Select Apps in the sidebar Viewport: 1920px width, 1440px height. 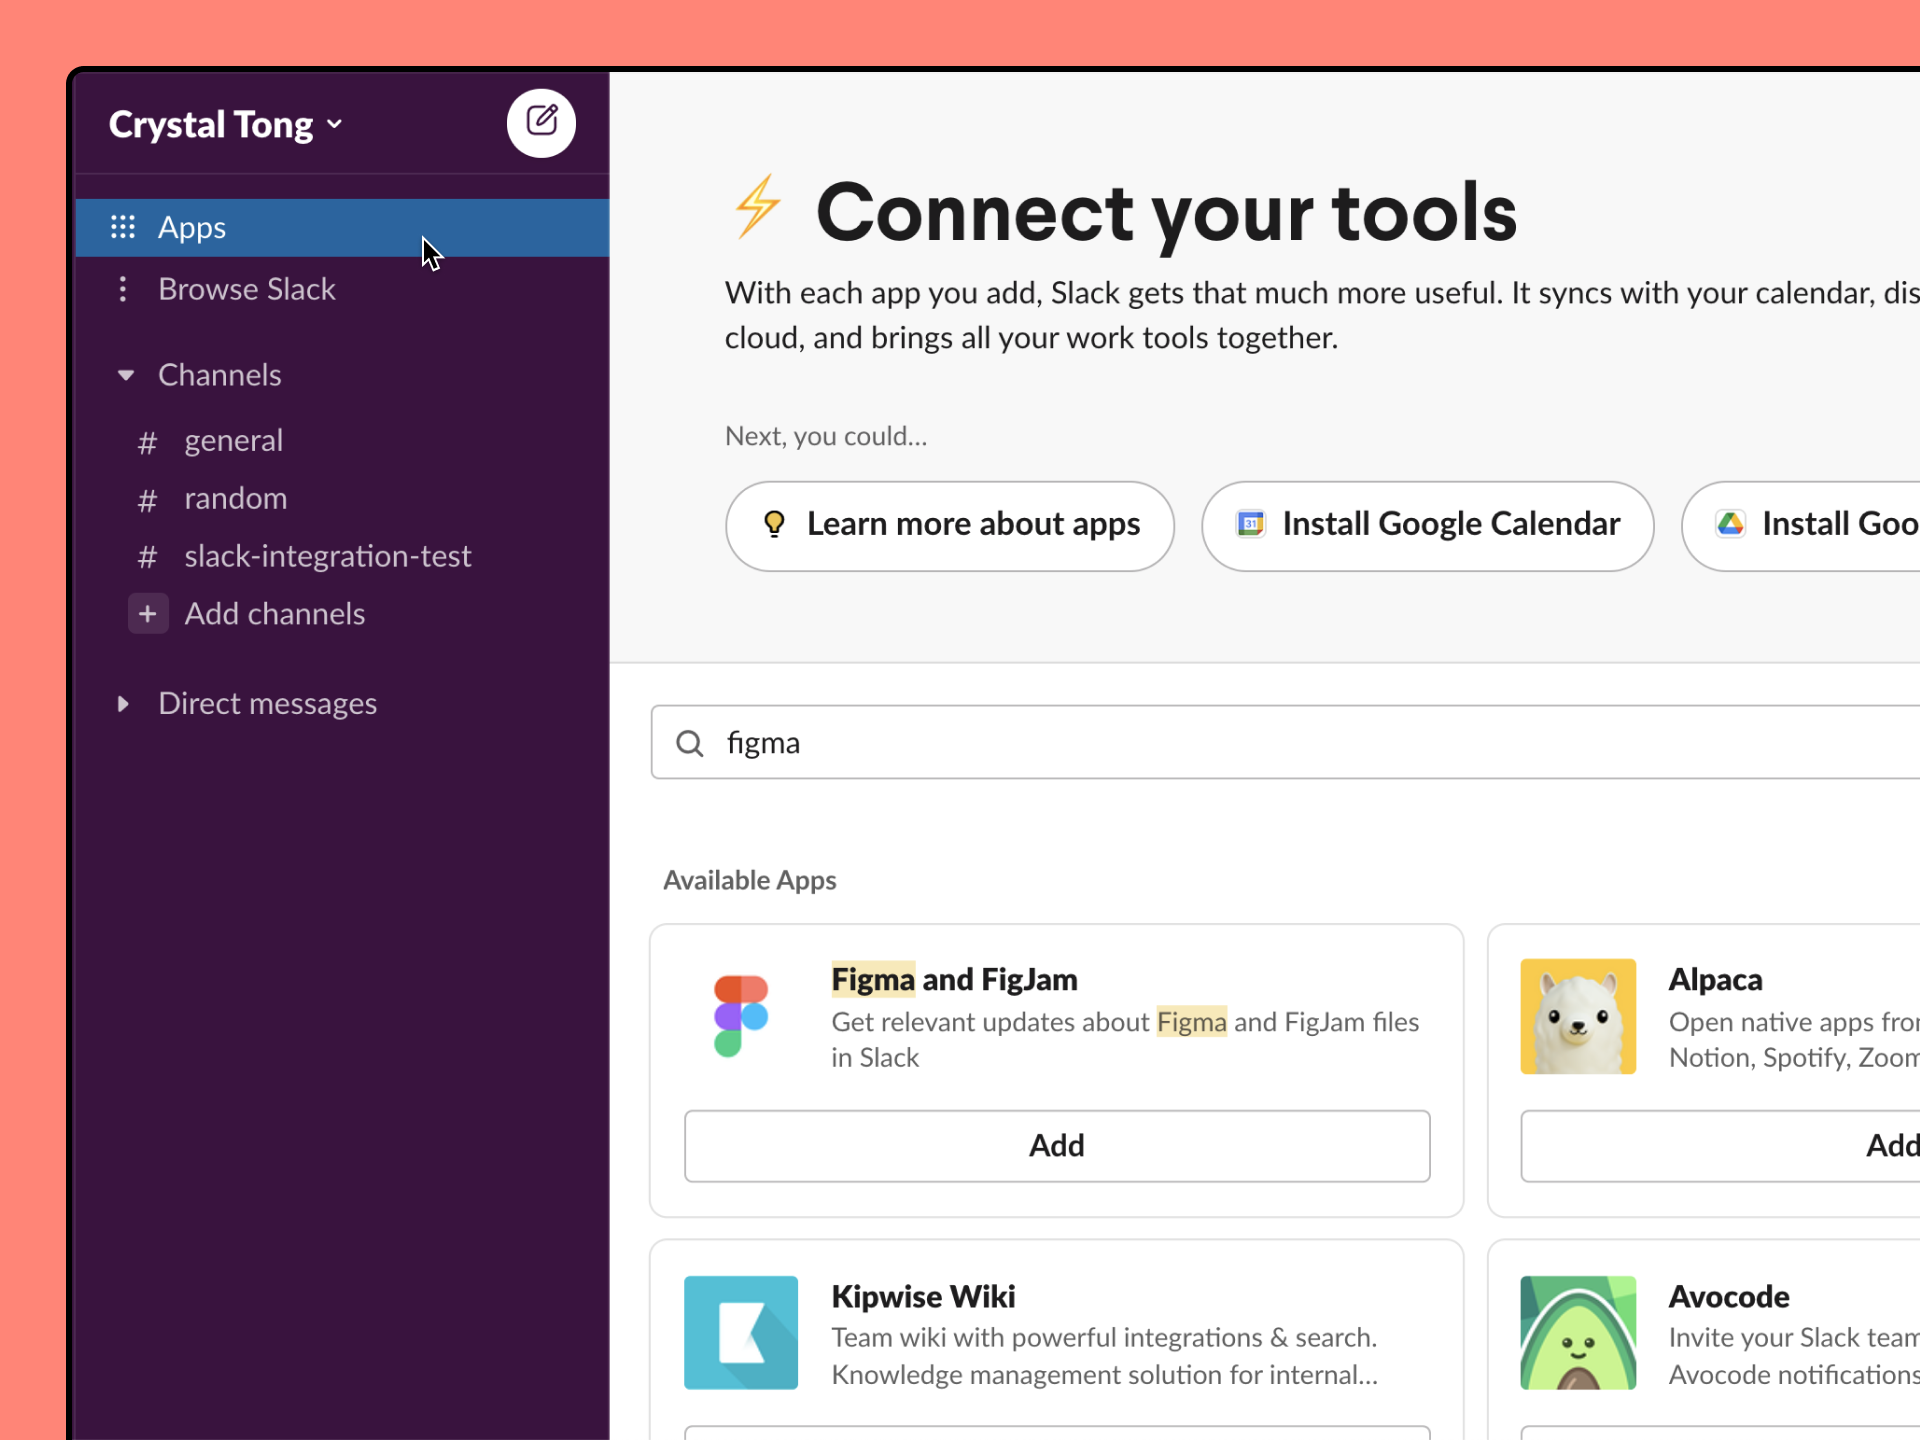click(342, 227)
